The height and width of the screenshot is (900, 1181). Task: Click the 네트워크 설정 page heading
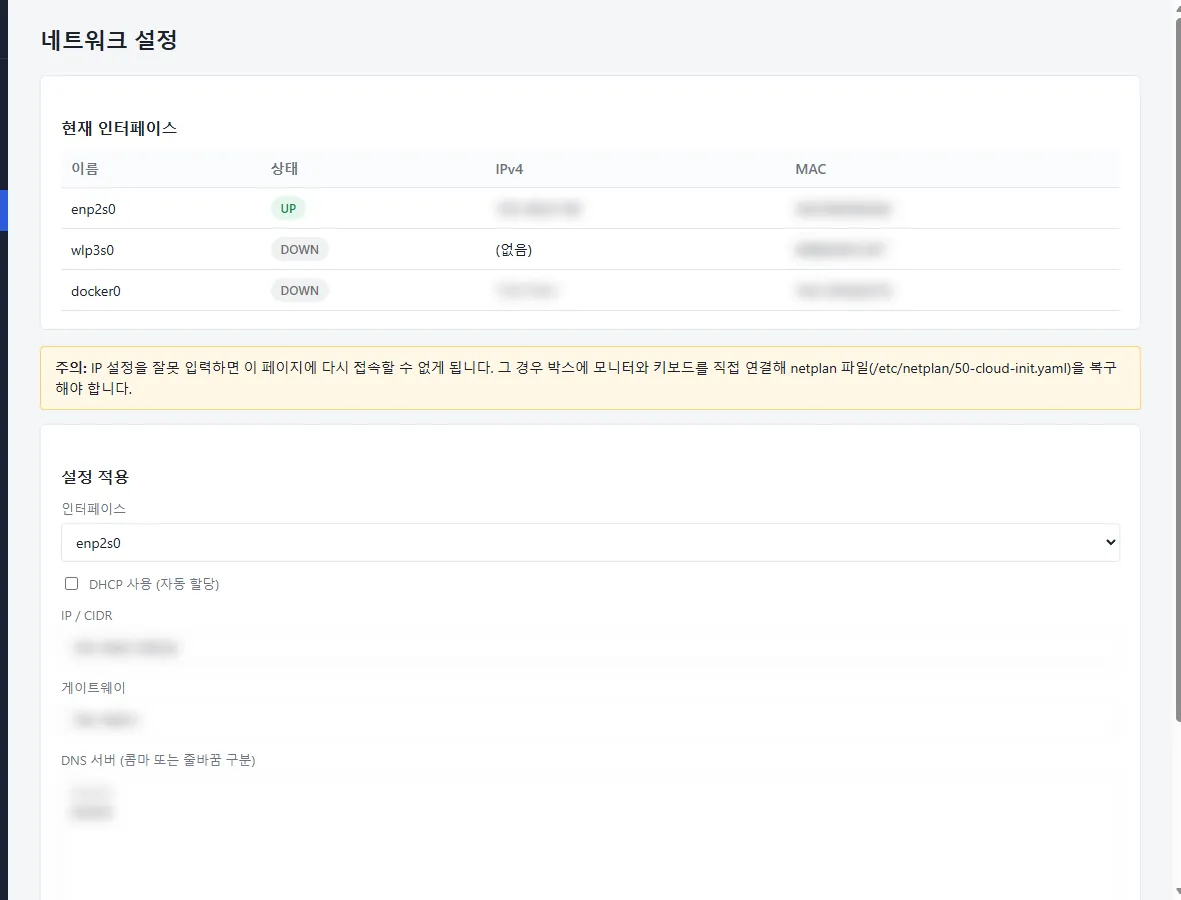(109, 39)
